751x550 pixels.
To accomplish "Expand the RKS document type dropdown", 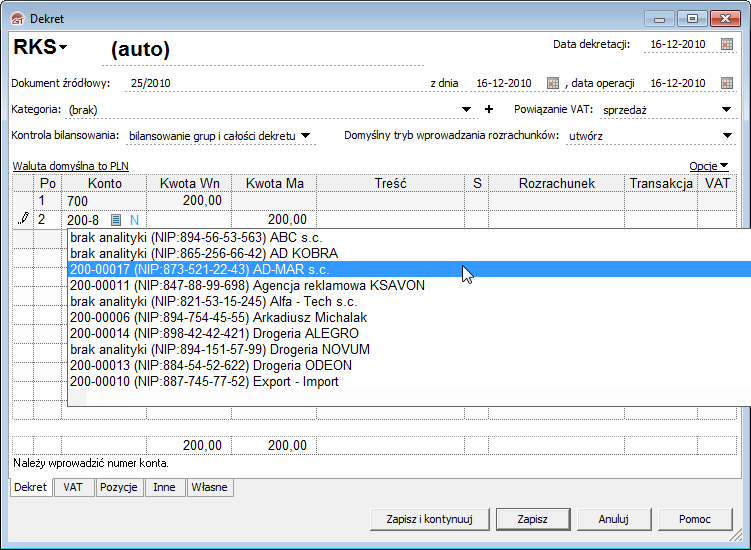I will click(63, 47).
